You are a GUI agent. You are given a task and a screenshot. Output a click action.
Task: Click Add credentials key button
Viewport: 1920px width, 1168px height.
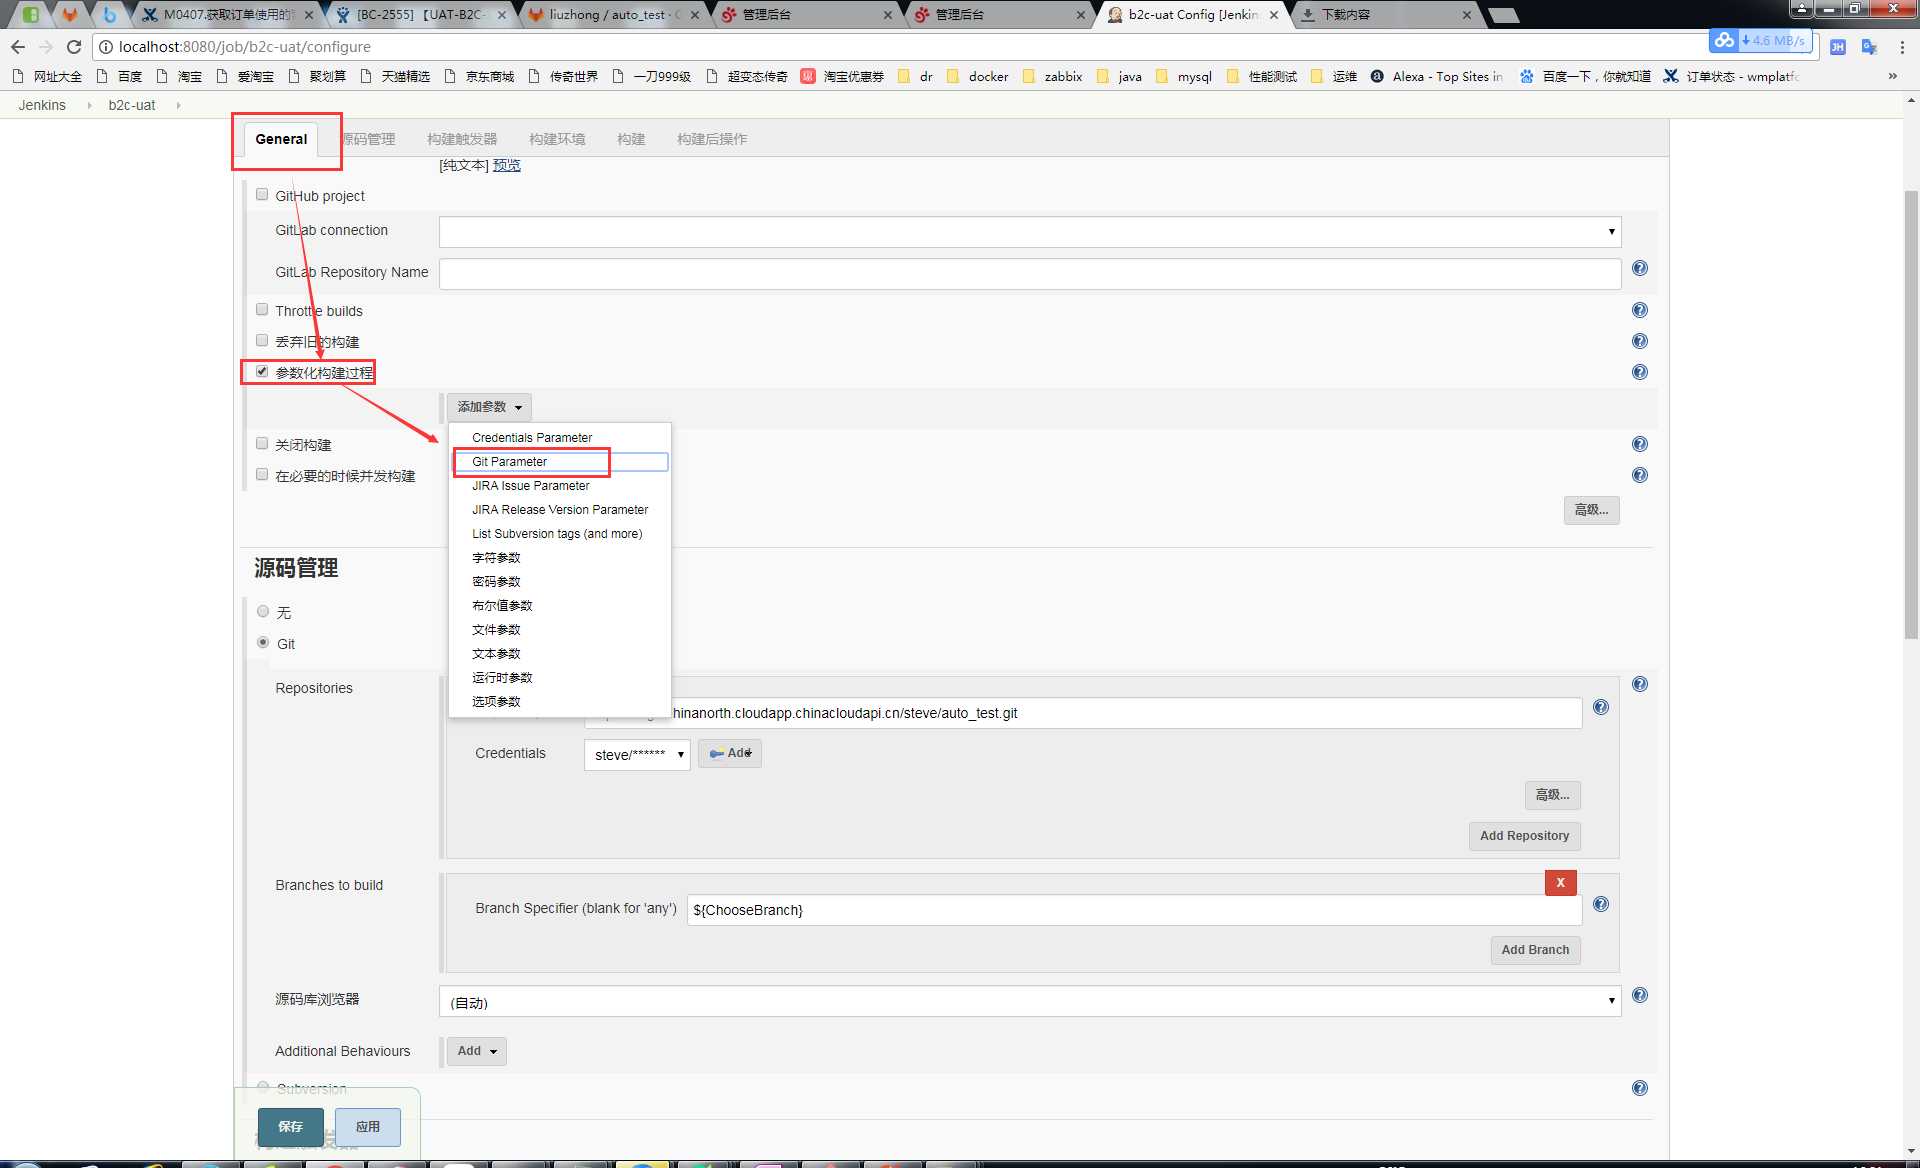pos(730,753)
